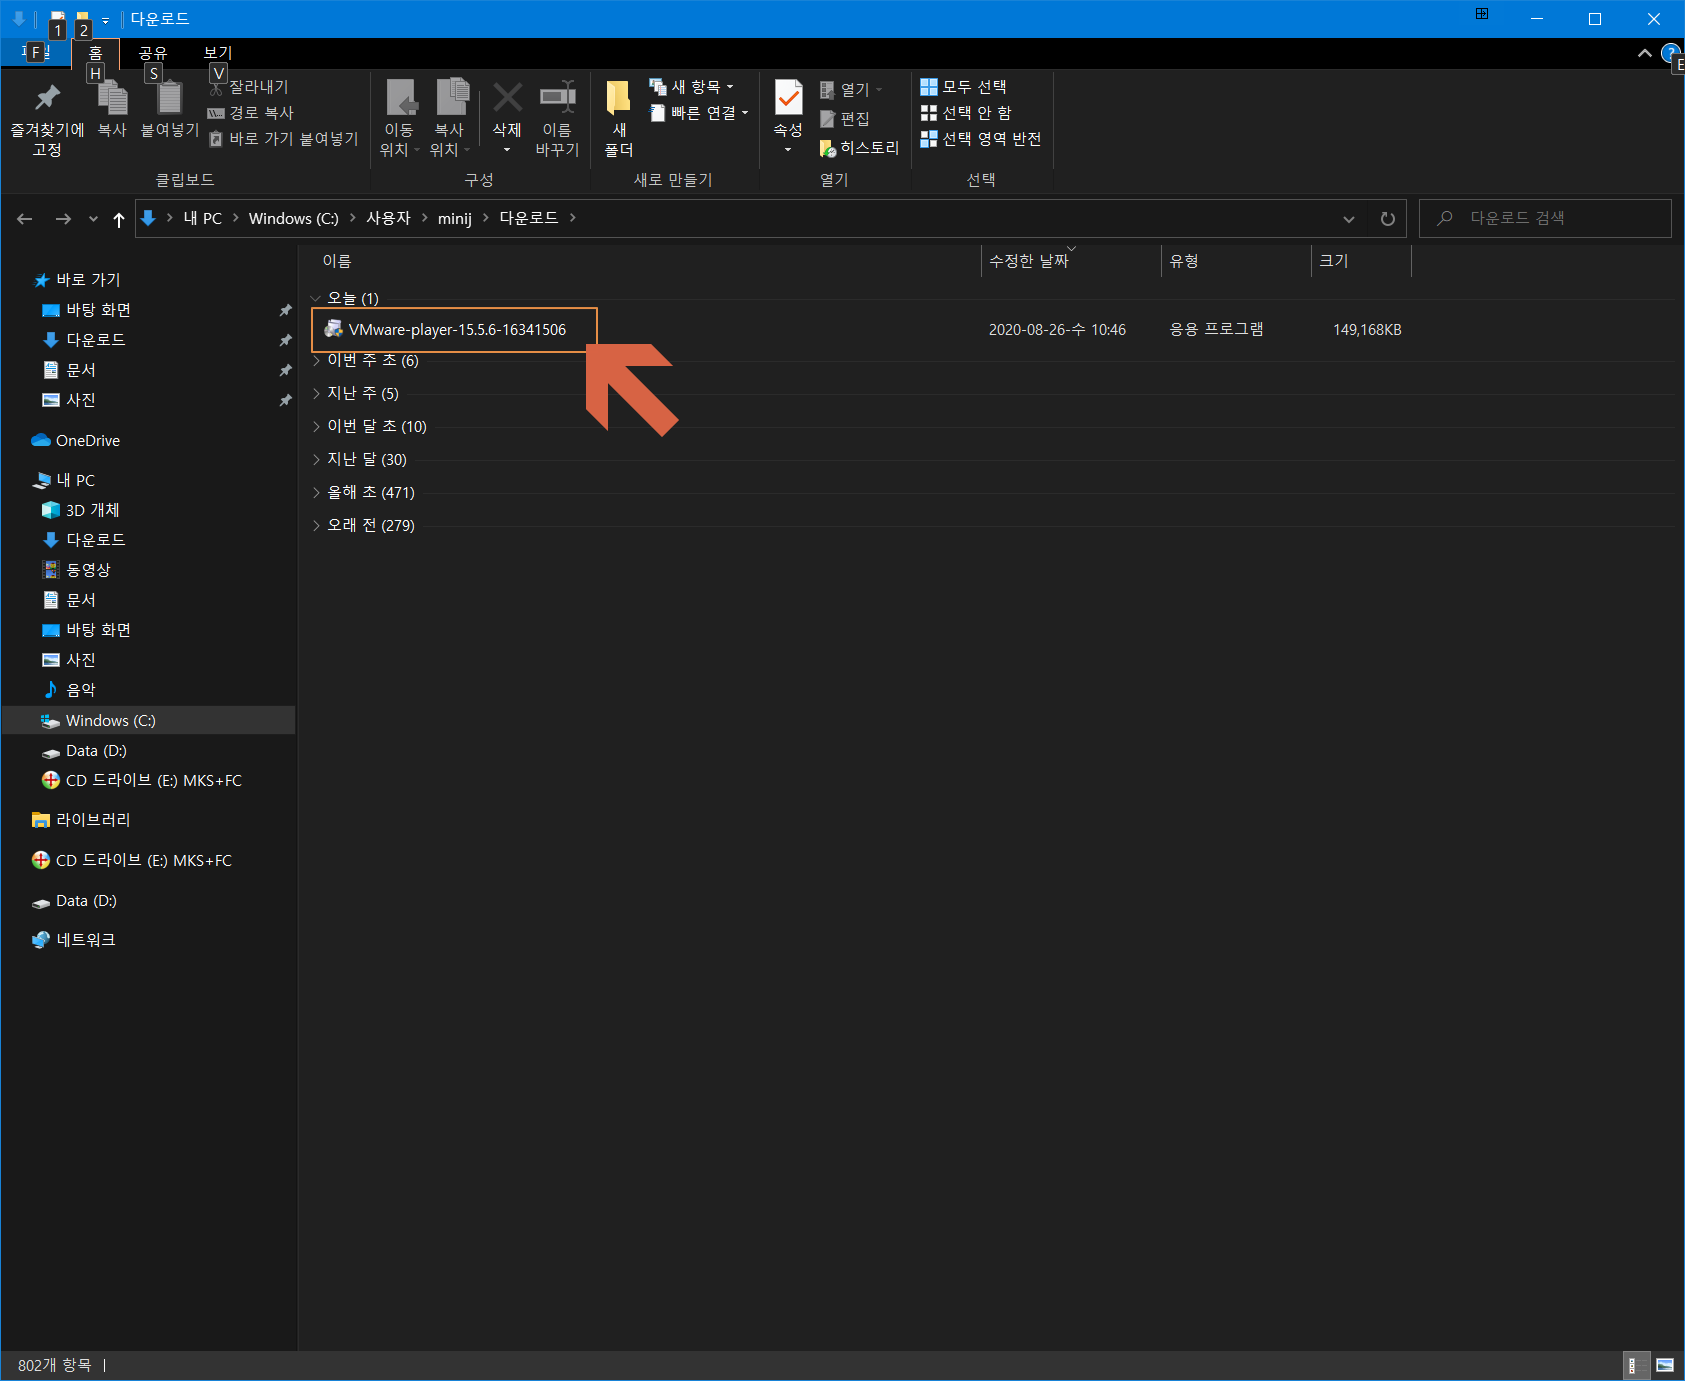This screenshot has height=1381, width=1685.
Task: Expand '올해 초 (471)' group
Action: click(x=316, y=492)
